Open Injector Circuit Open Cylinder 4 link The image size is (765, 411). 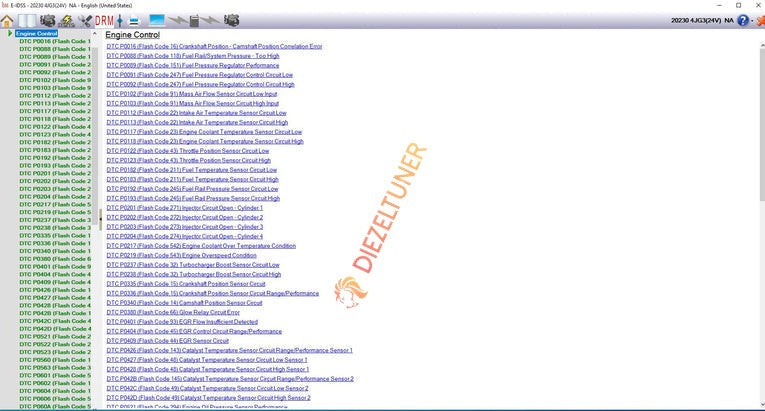[x=184, y=237]
